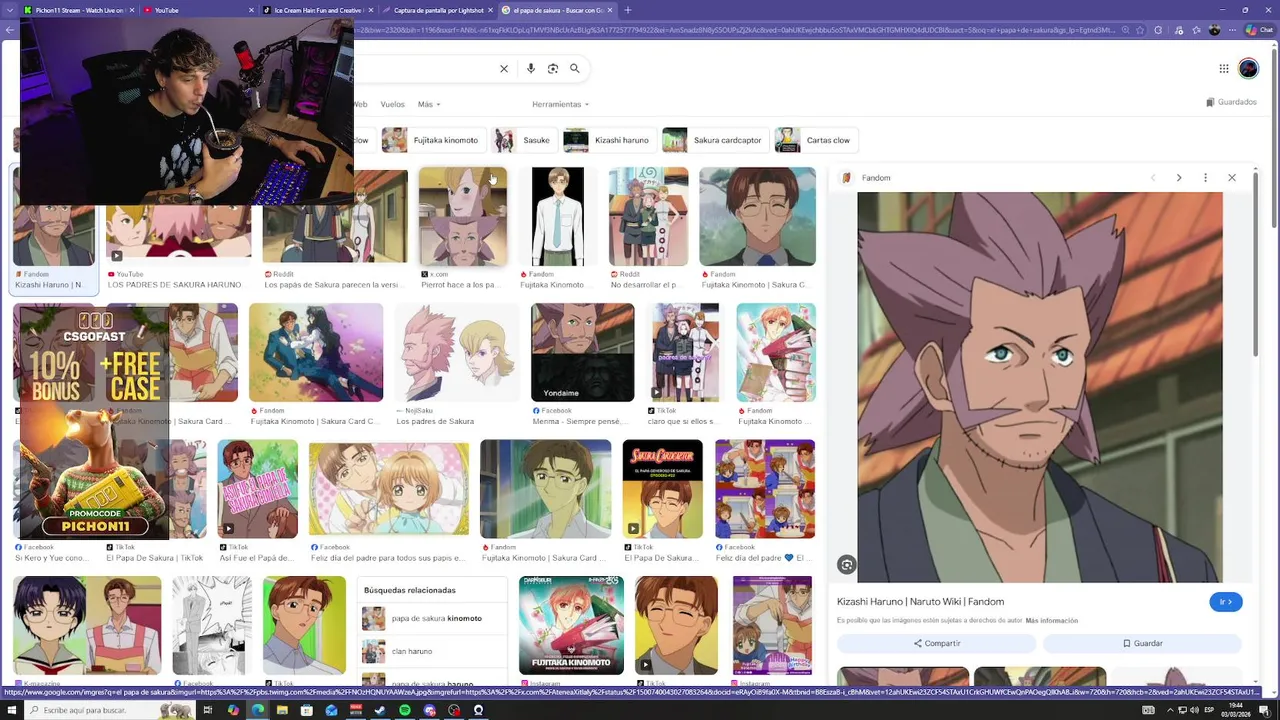Close the Lightshot browser tab
The width and height of the screenshot is (1280, 720).
click(490, 10)
